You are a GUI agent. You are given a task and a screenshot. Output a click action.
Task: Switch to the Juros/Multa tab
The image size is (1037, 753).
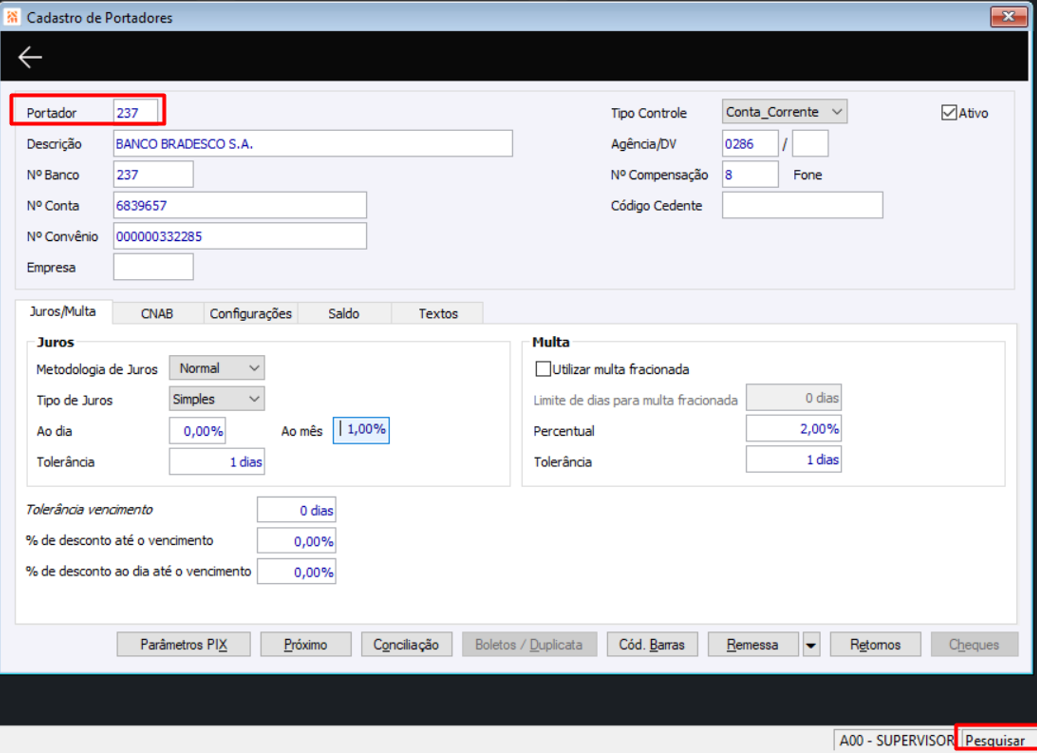[x=63, y=311]
